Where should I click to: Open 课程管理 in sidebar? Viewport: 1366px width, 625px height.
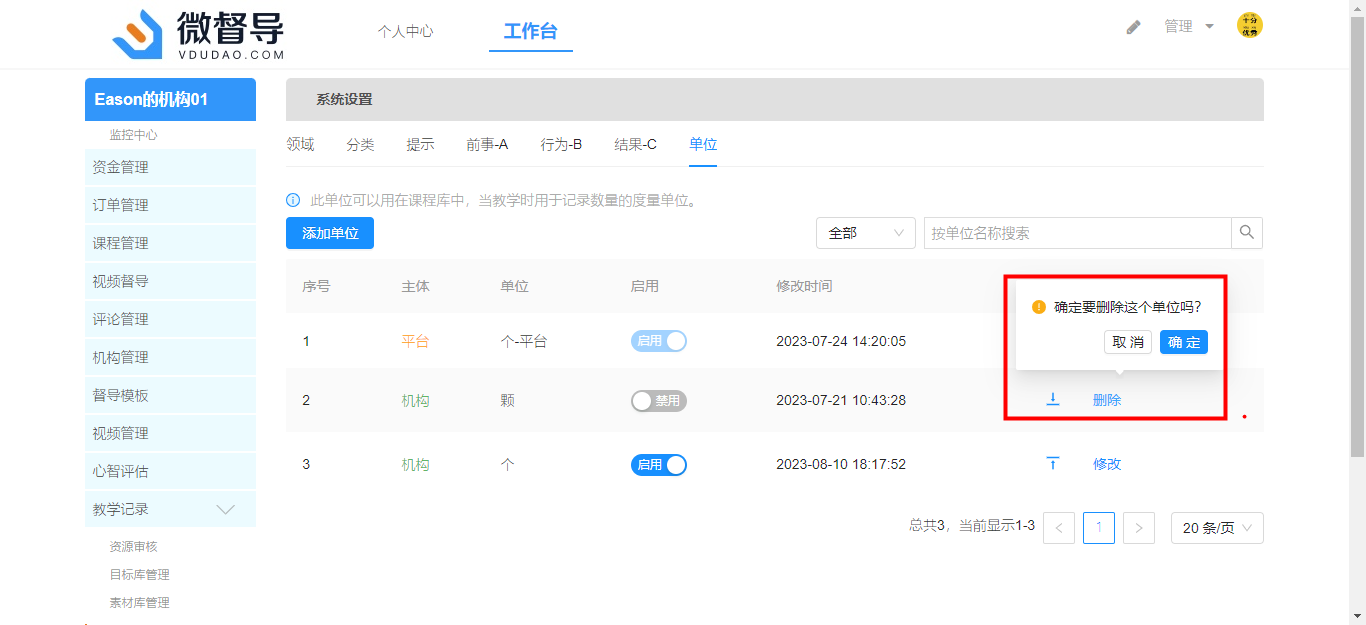(170, 243)
